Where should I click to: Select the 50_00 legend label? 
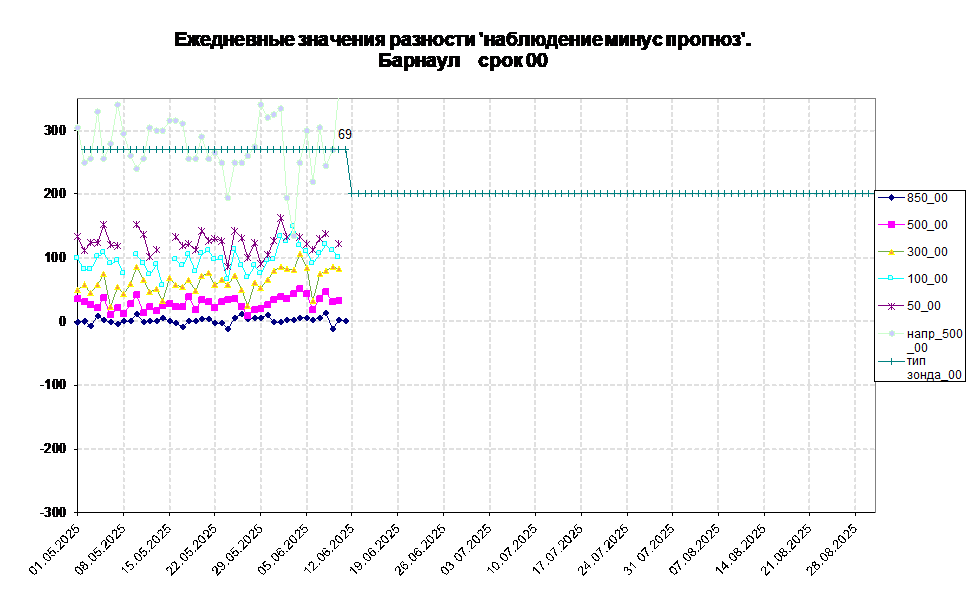tap(923, 306)
